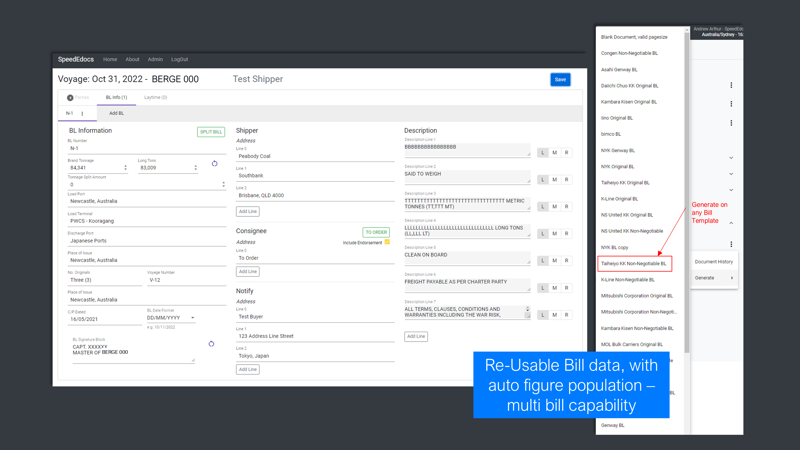Click Notify Line 1 address field
800x450 pixels.
(315, 336)
